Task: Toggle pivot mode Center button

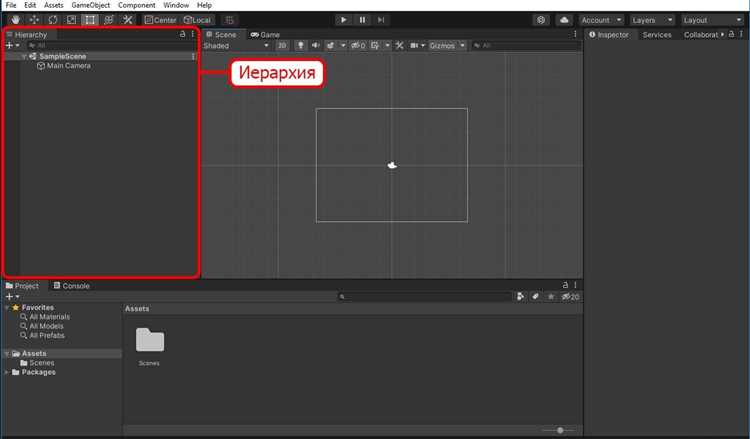Action: tap(161, 20)
